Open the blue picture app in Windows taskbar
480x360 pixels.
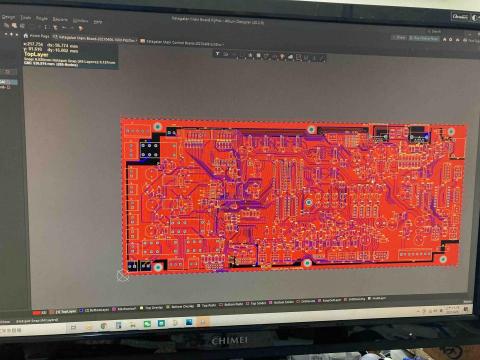click(189, 322)
